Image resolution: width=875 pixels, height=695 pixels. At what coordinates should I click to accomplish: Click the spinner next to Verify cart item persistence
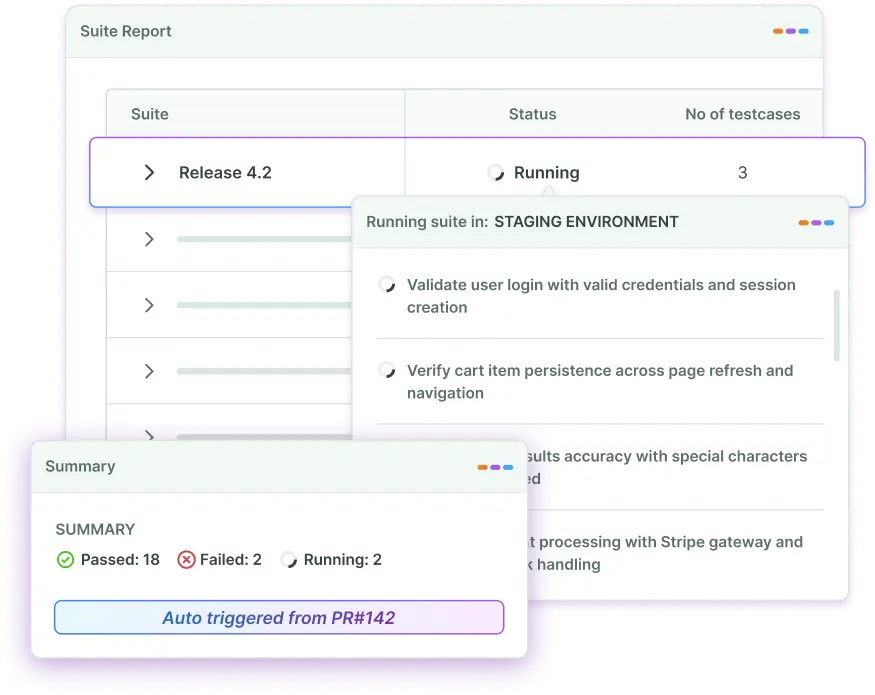click(x=387, y=371)
